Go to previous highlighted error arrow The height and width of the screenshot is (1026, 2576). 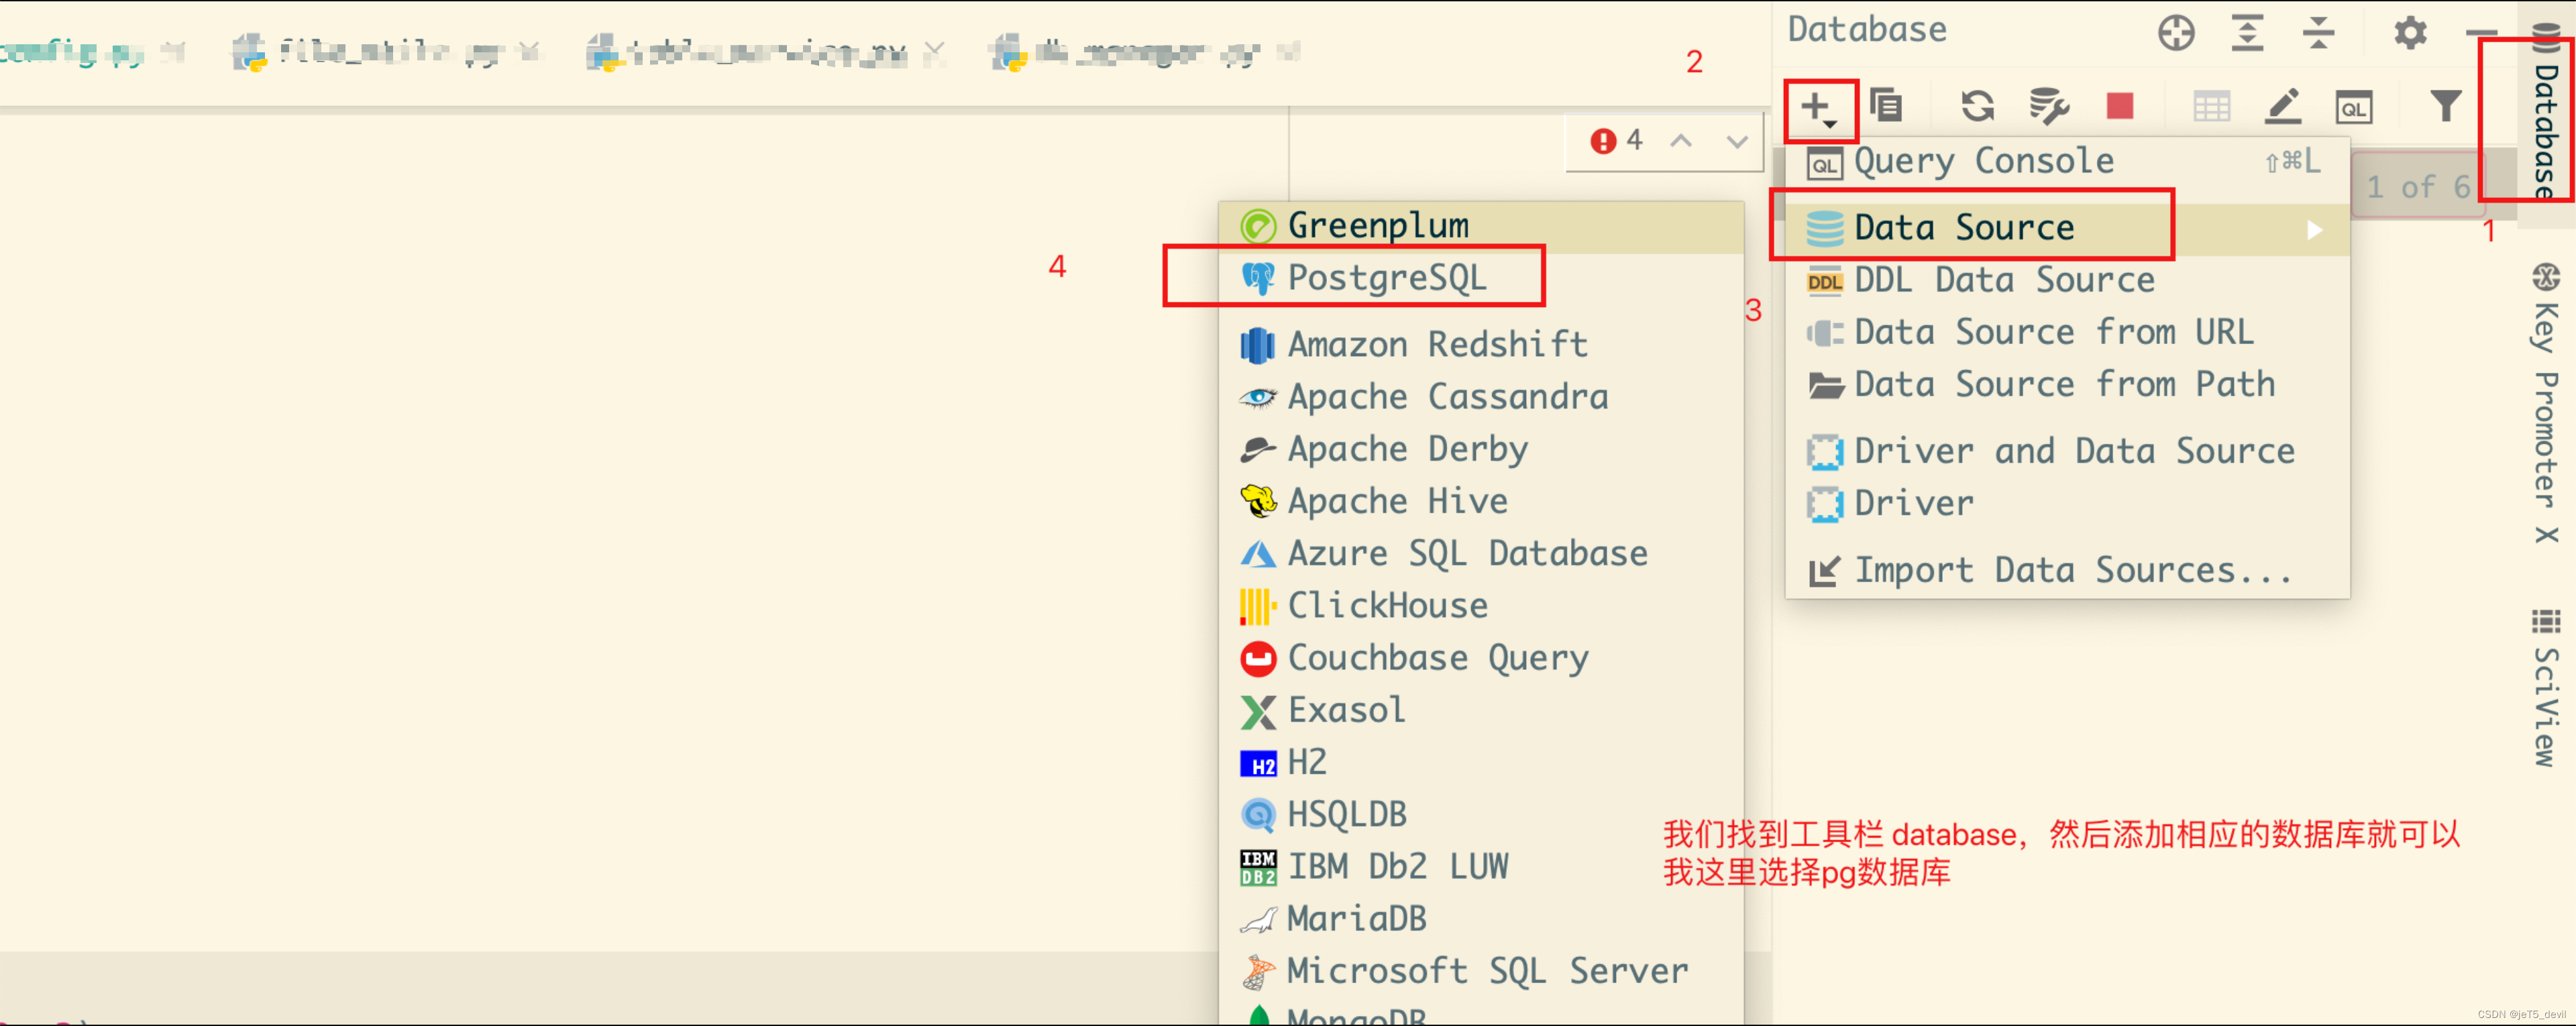tap(1681, 142)
